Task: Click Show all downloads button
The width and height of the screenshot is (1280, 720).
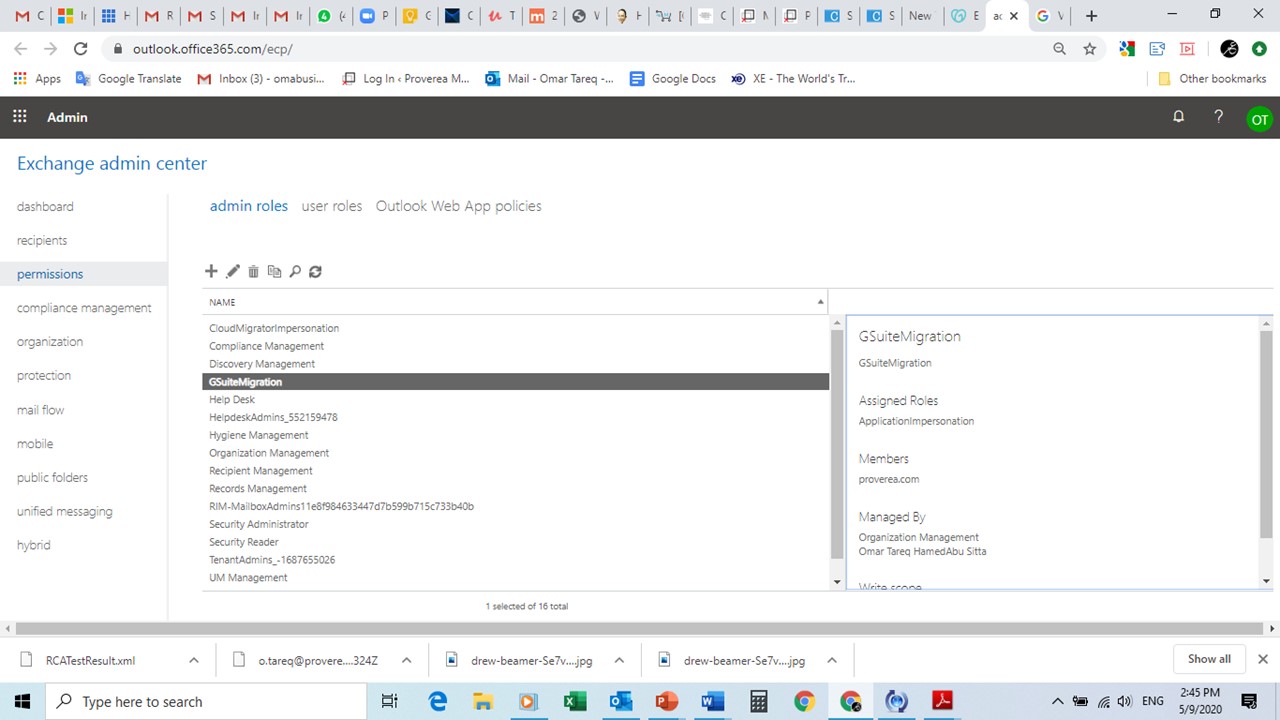Action: [x=1209, y=659]
